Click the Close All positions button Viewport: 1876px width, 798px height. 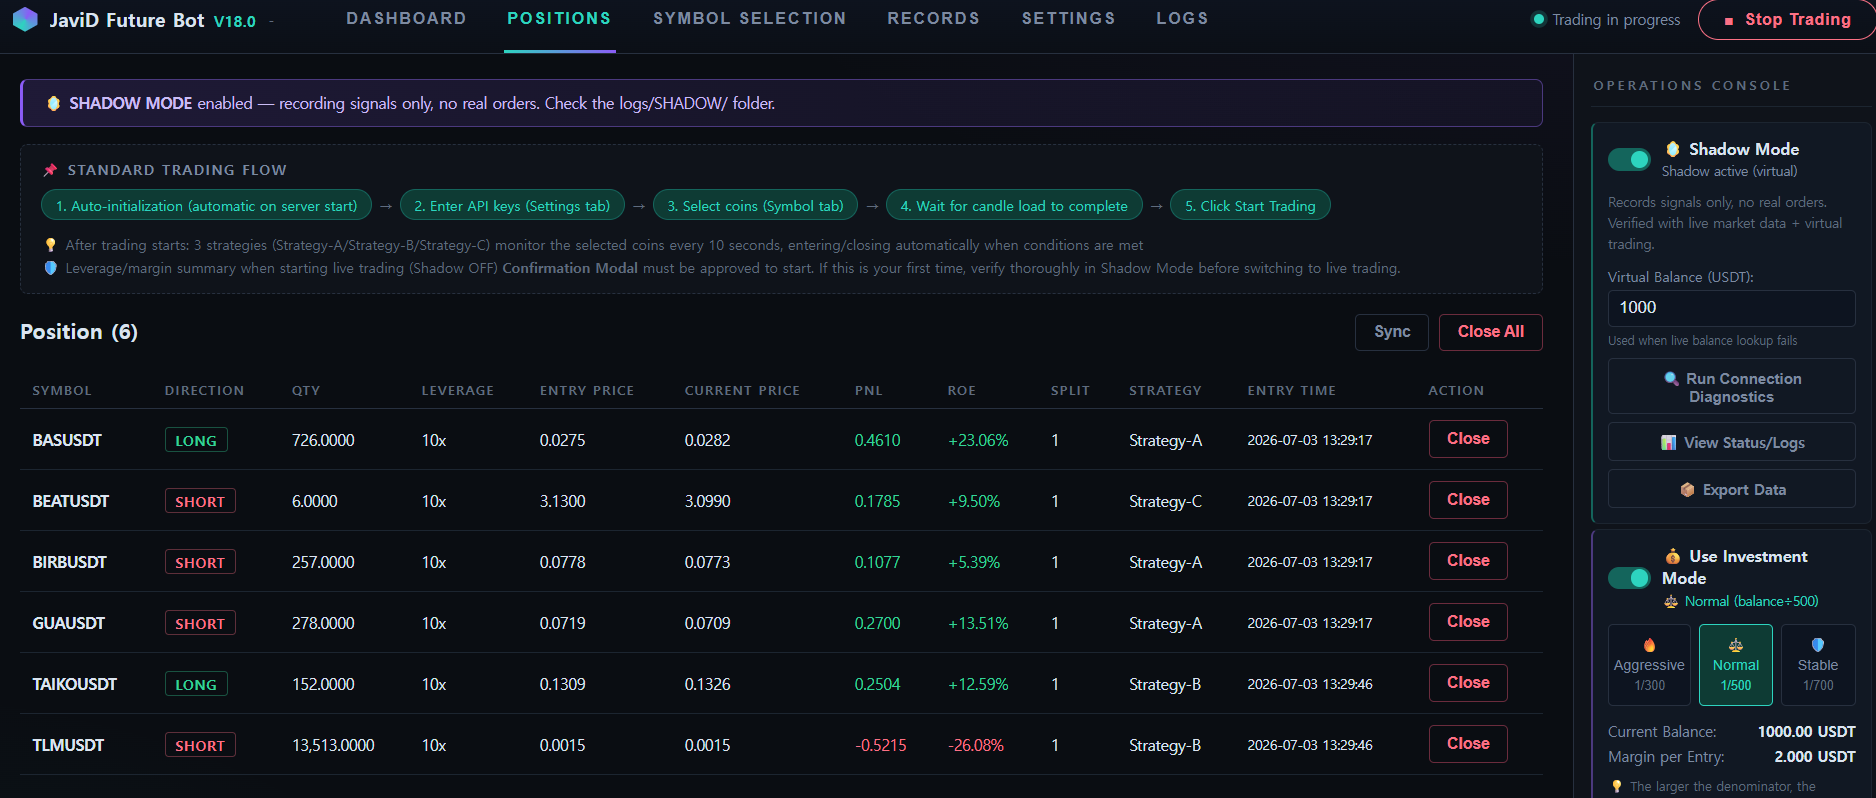1490,332
